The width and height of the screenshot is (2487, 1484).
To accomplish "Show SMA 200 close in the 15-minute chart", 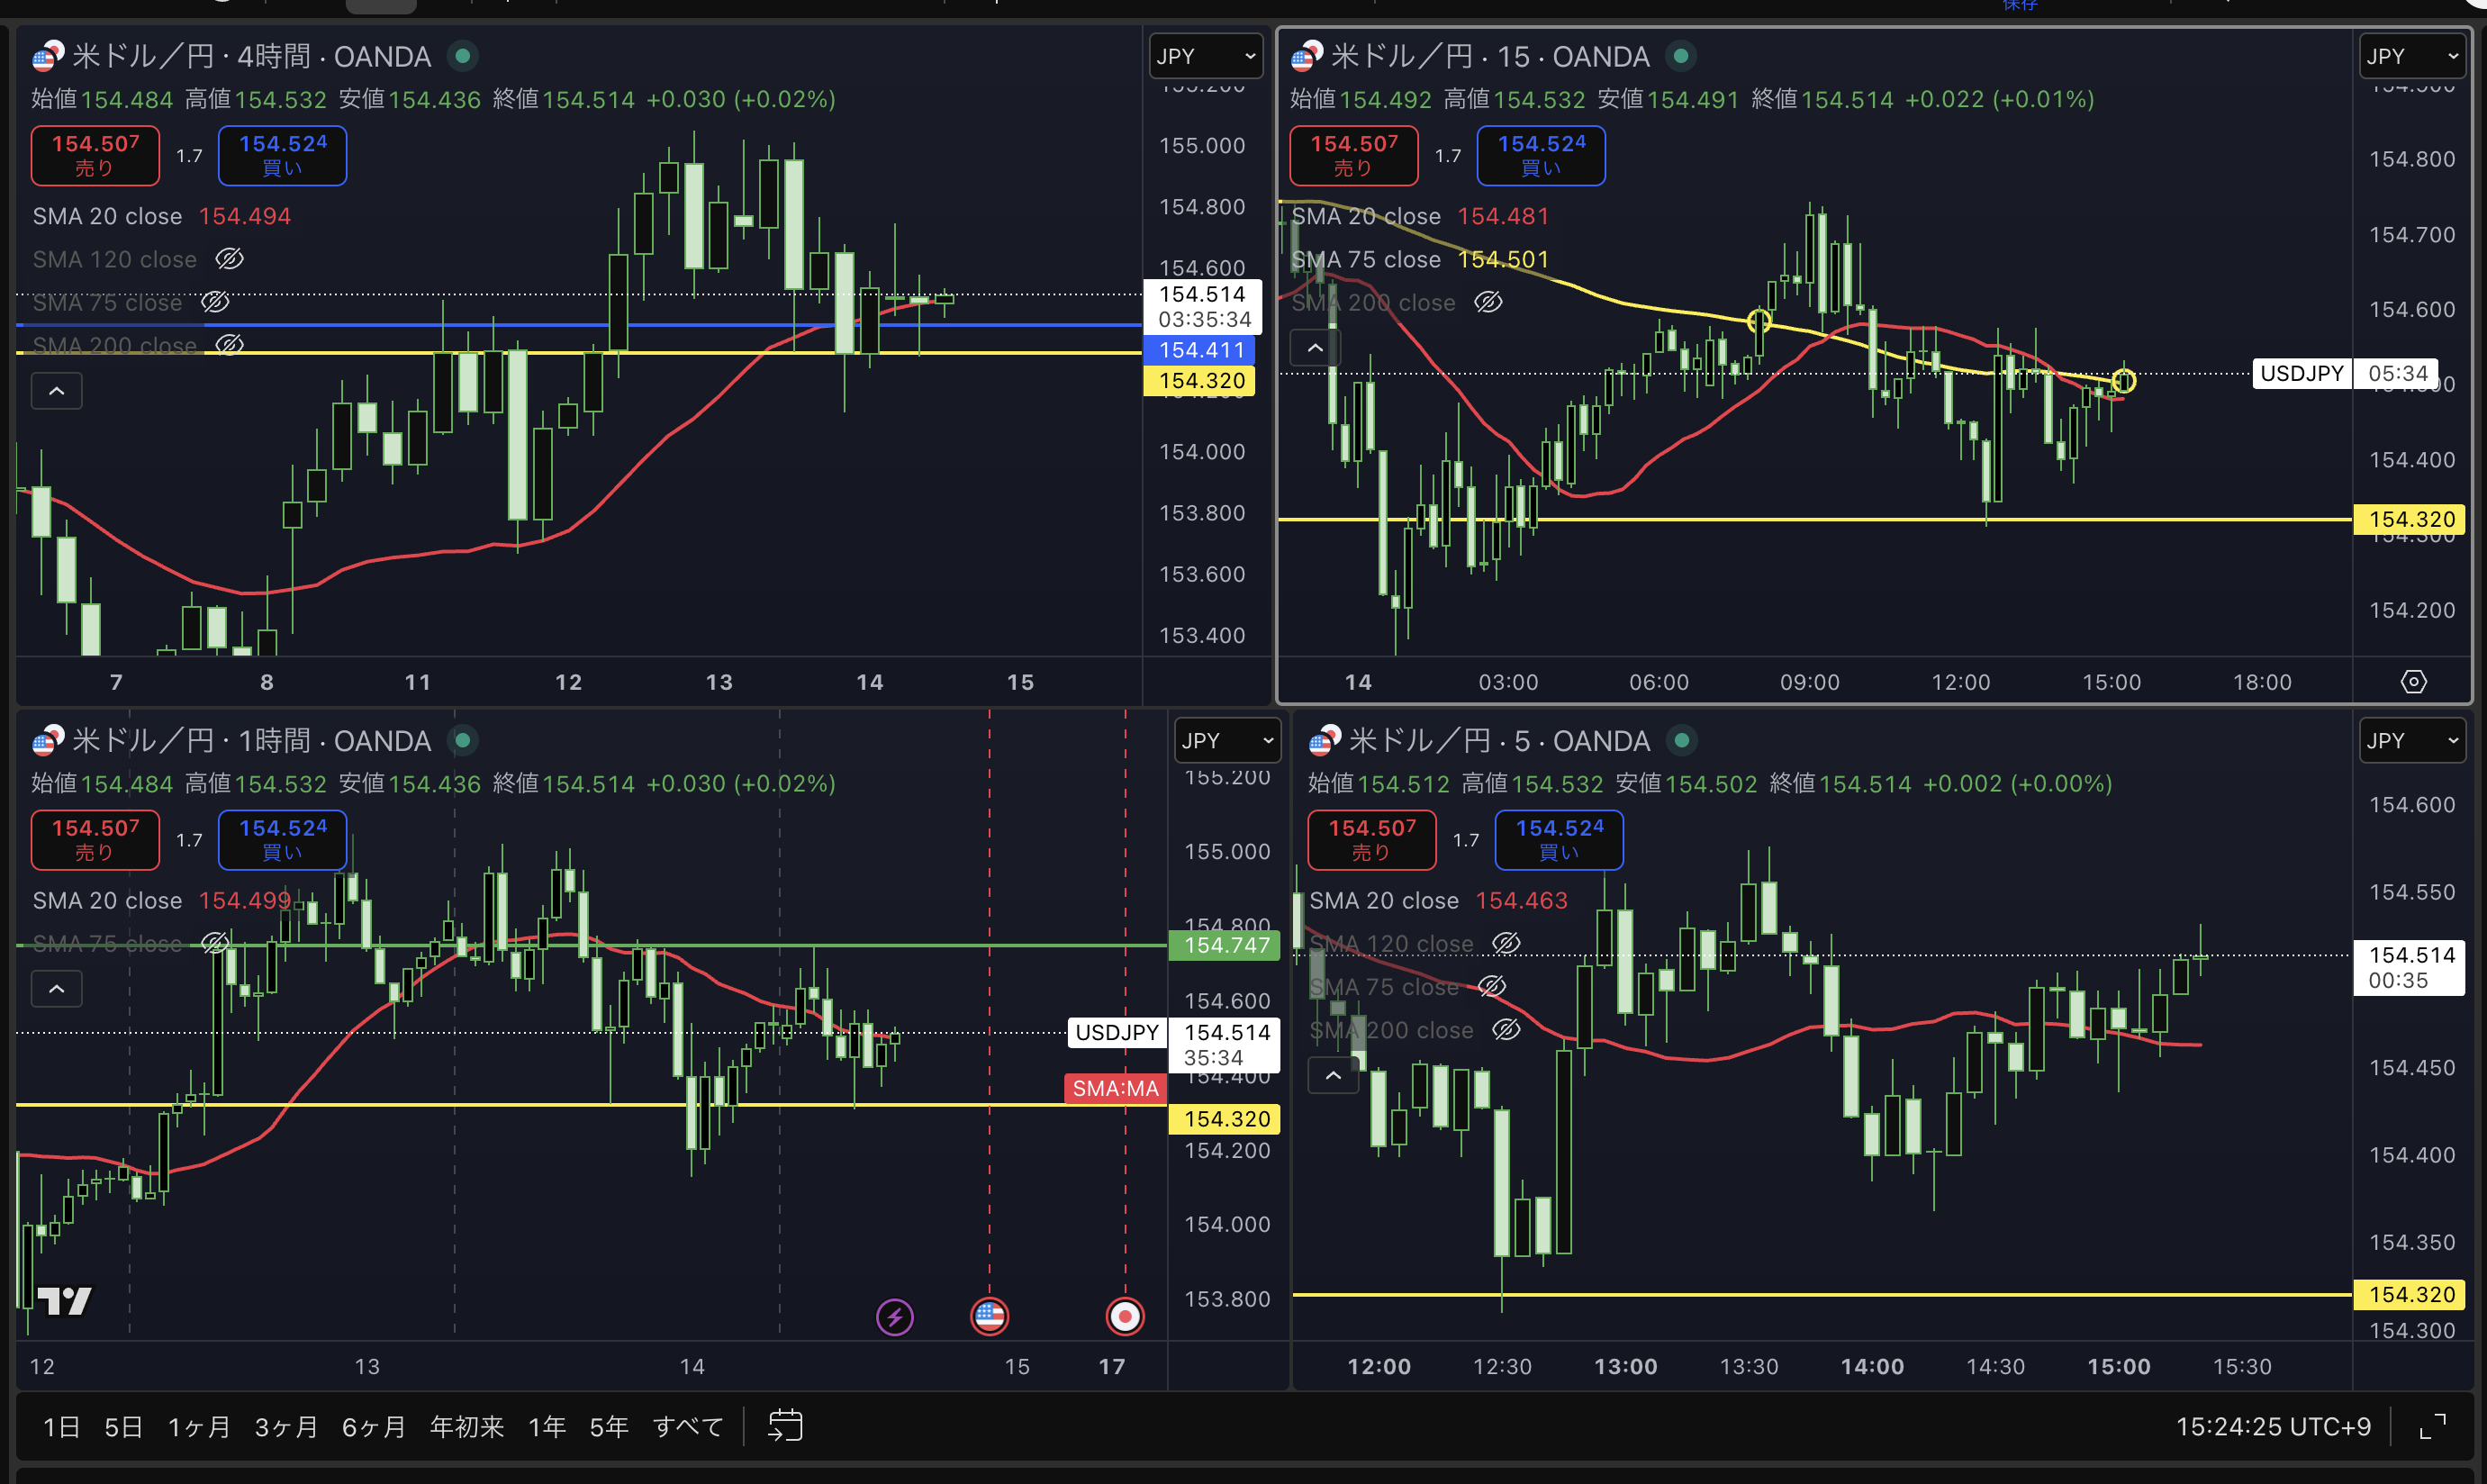I will (1488, 303).
